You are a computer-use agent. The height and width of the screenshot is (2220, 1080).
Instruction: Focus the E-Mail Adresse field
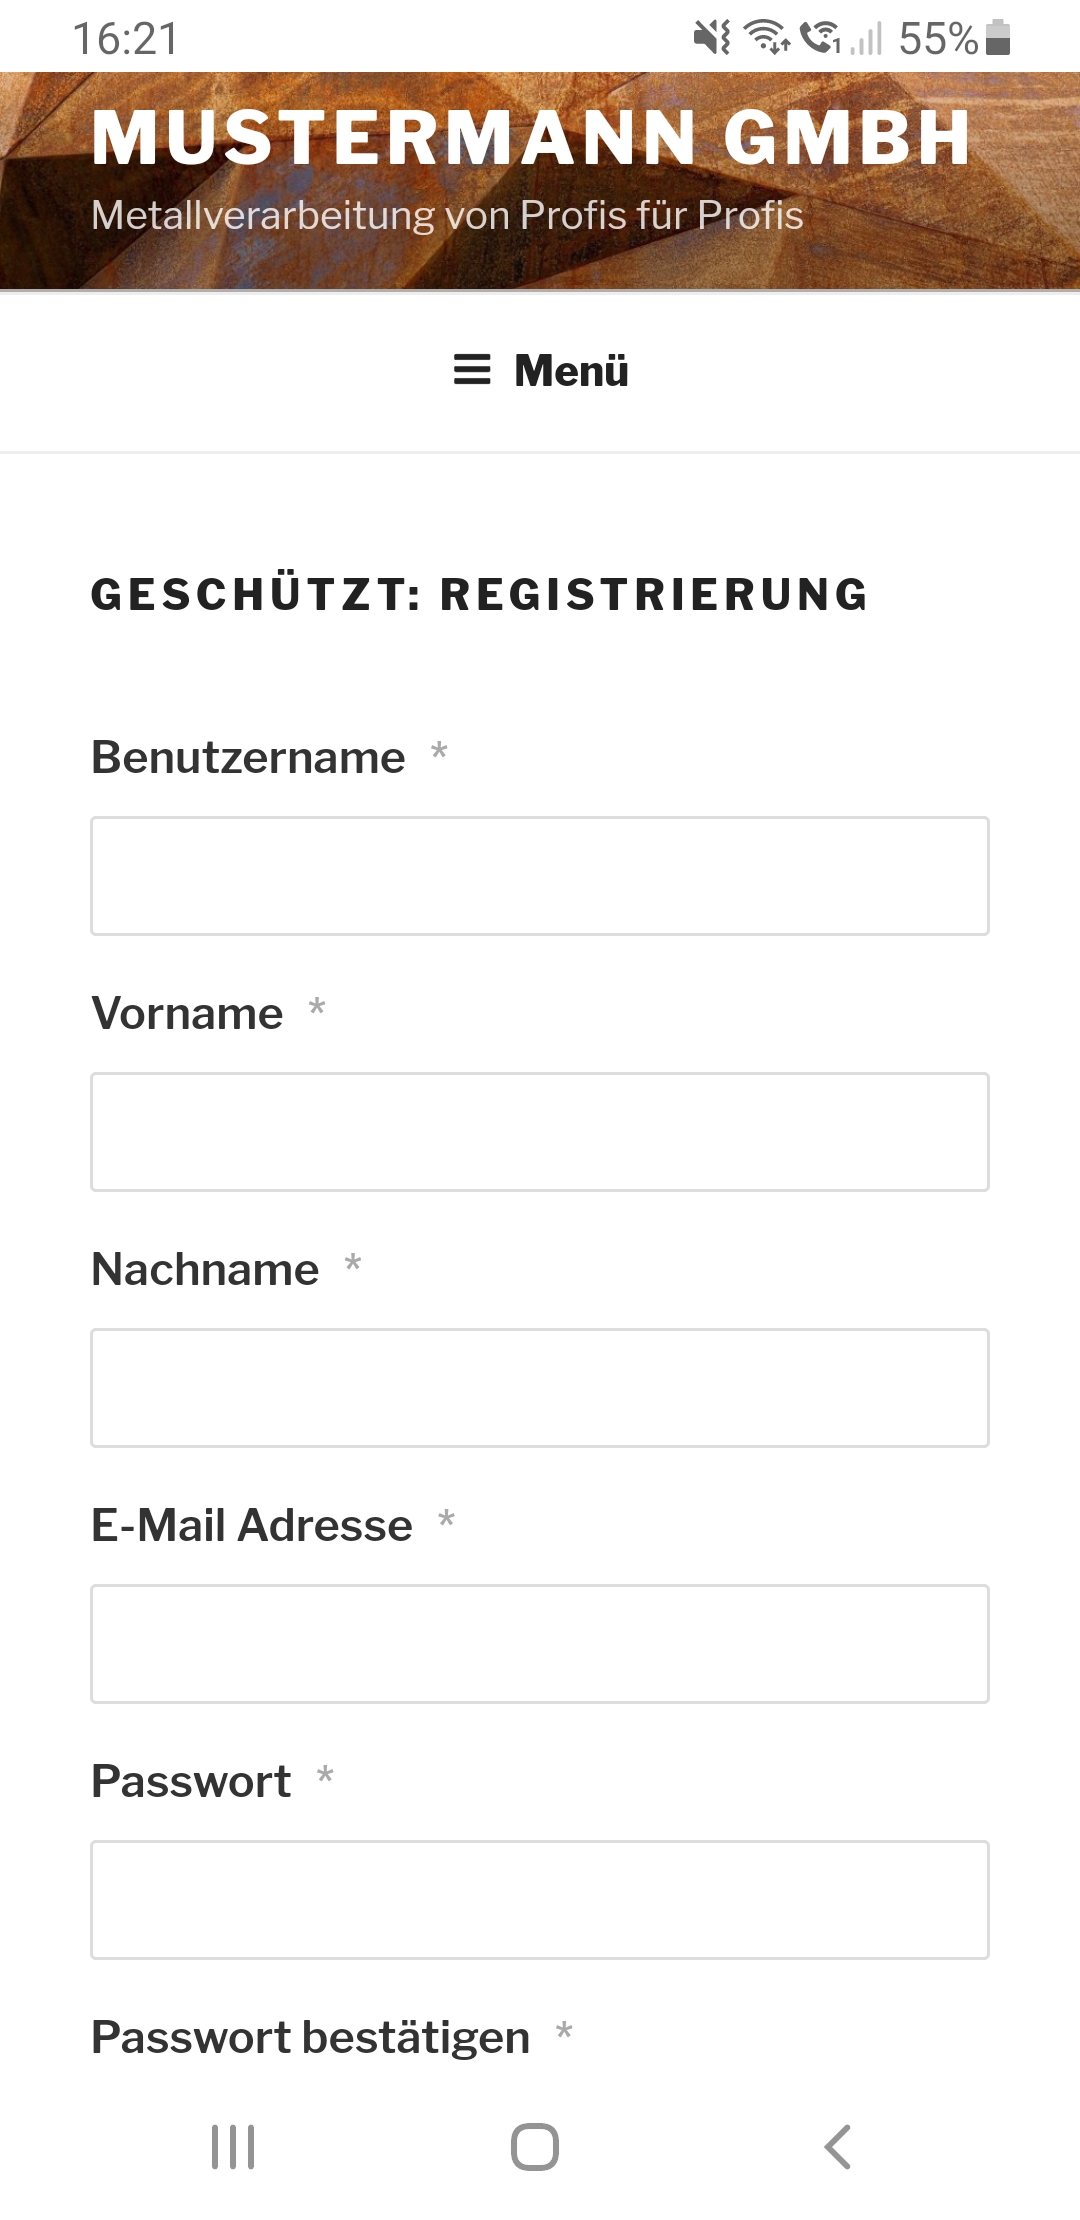pos(540,1644)
